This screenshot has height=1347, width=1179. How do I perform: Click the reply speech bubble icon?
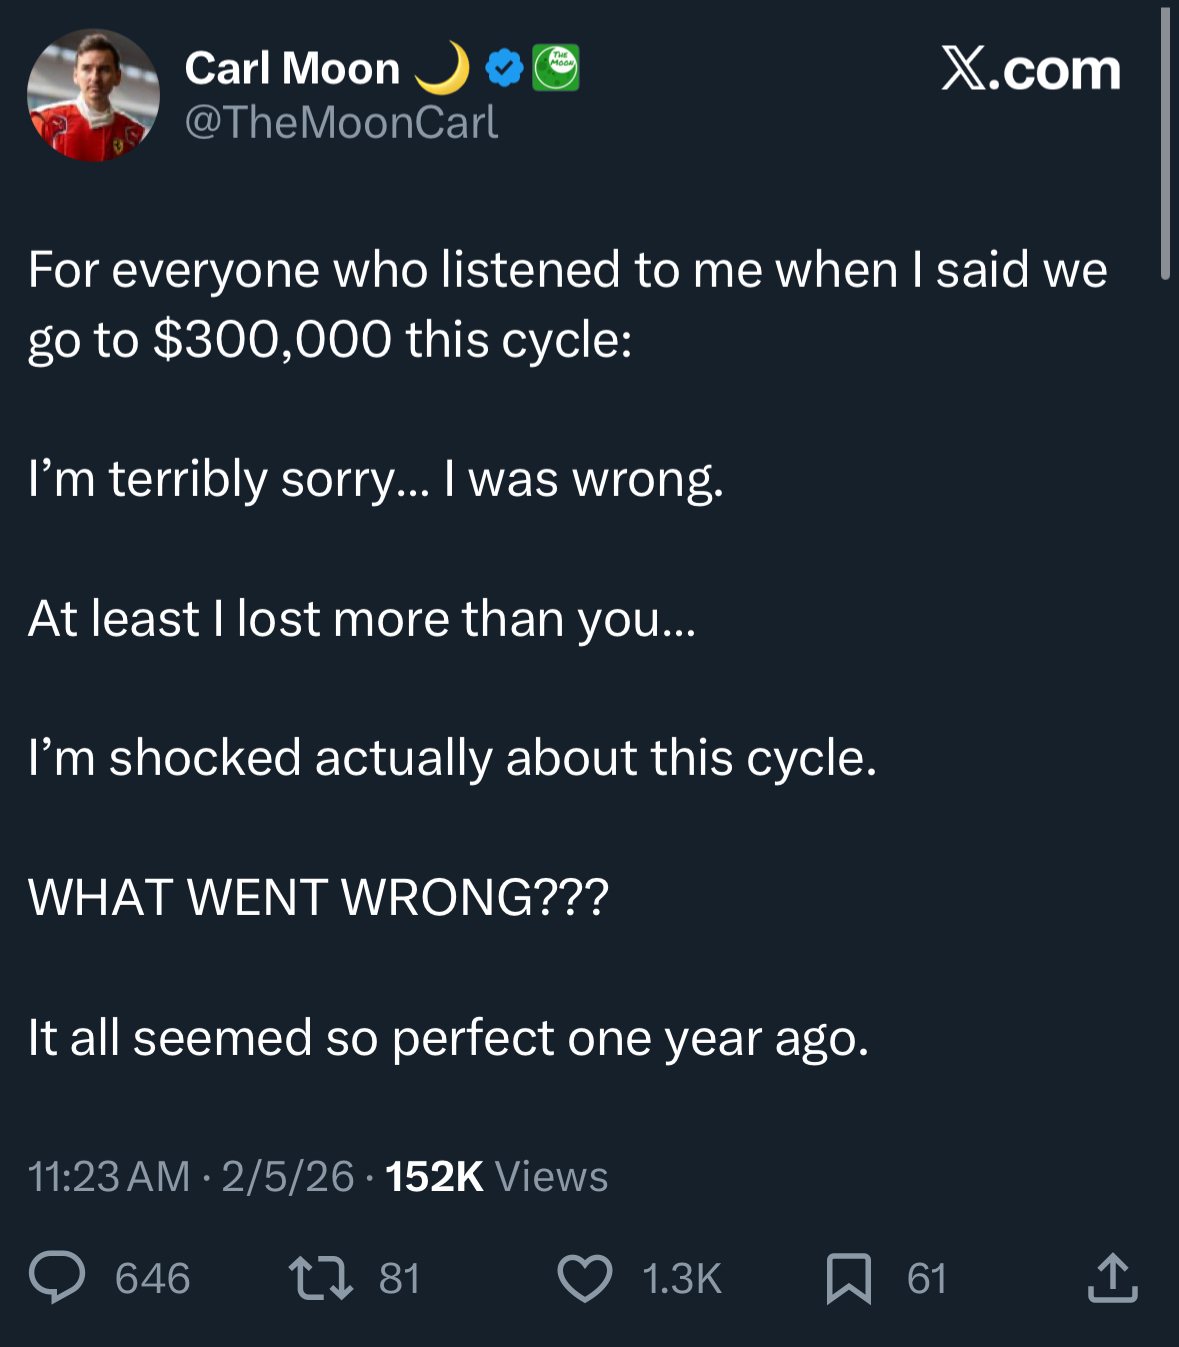[x=57, y=1278]
